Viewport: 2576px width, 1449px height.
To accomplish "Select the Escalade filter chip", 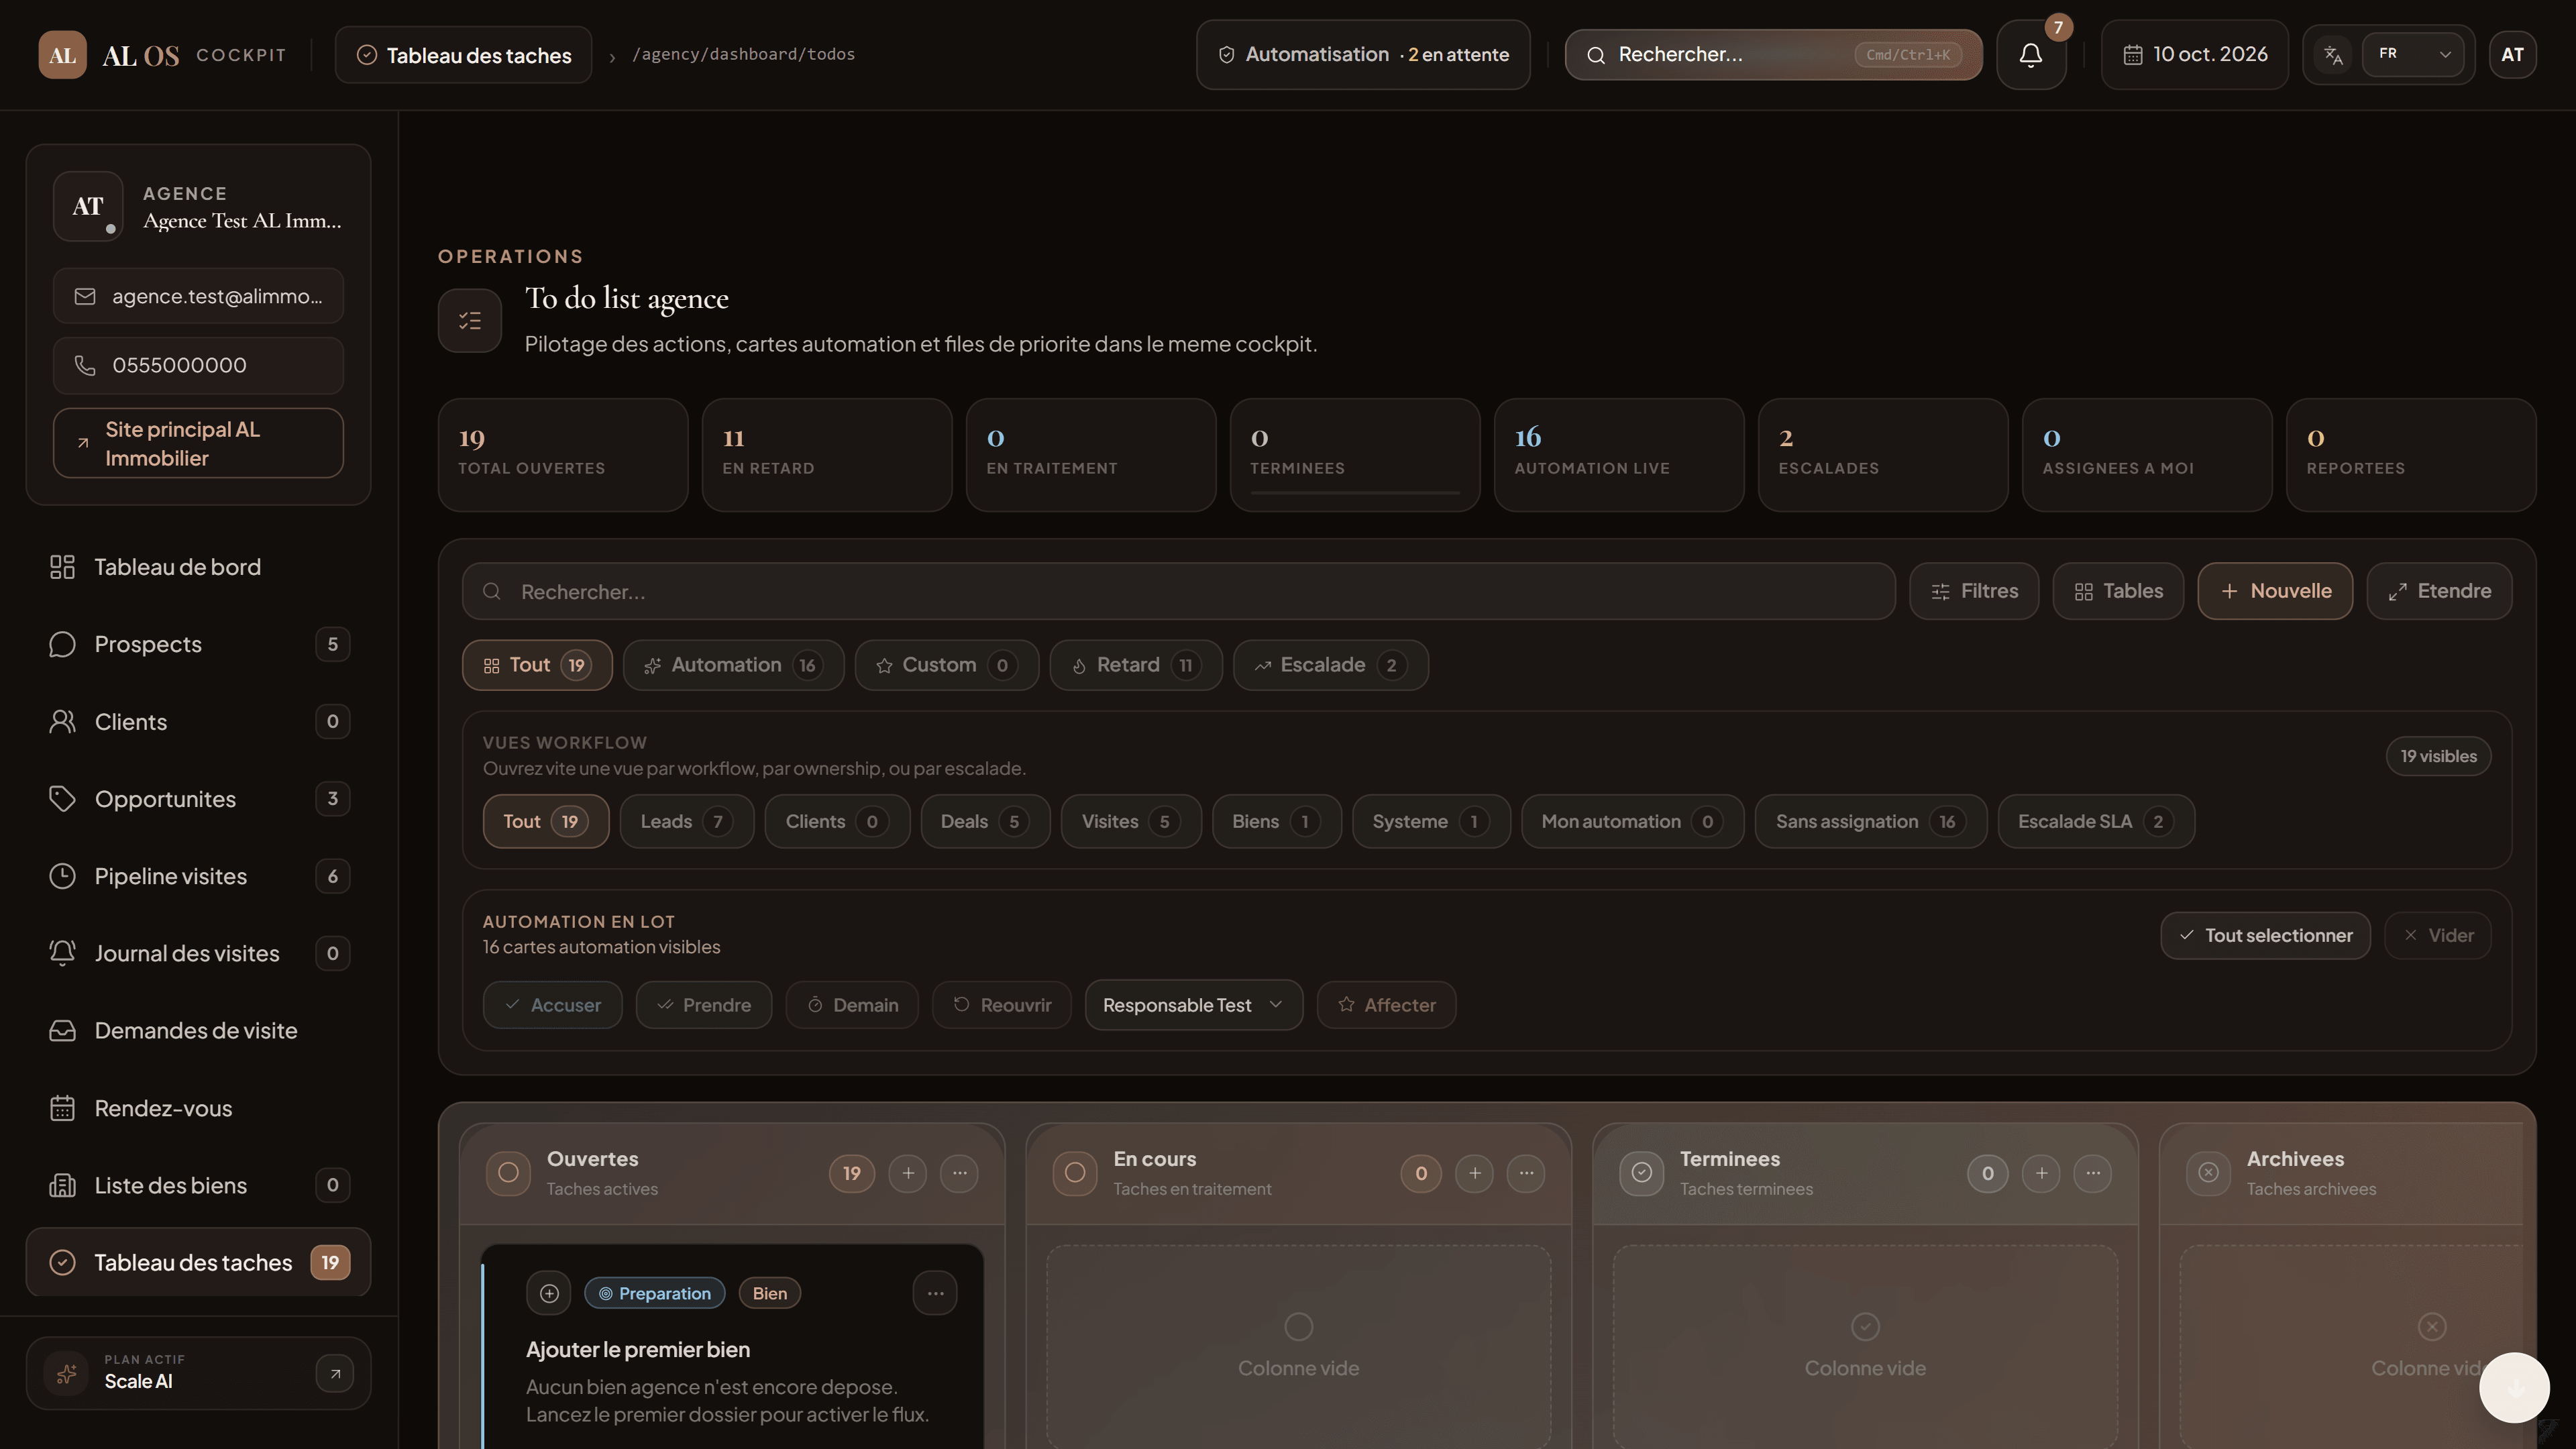I will tap(1330, 665).
